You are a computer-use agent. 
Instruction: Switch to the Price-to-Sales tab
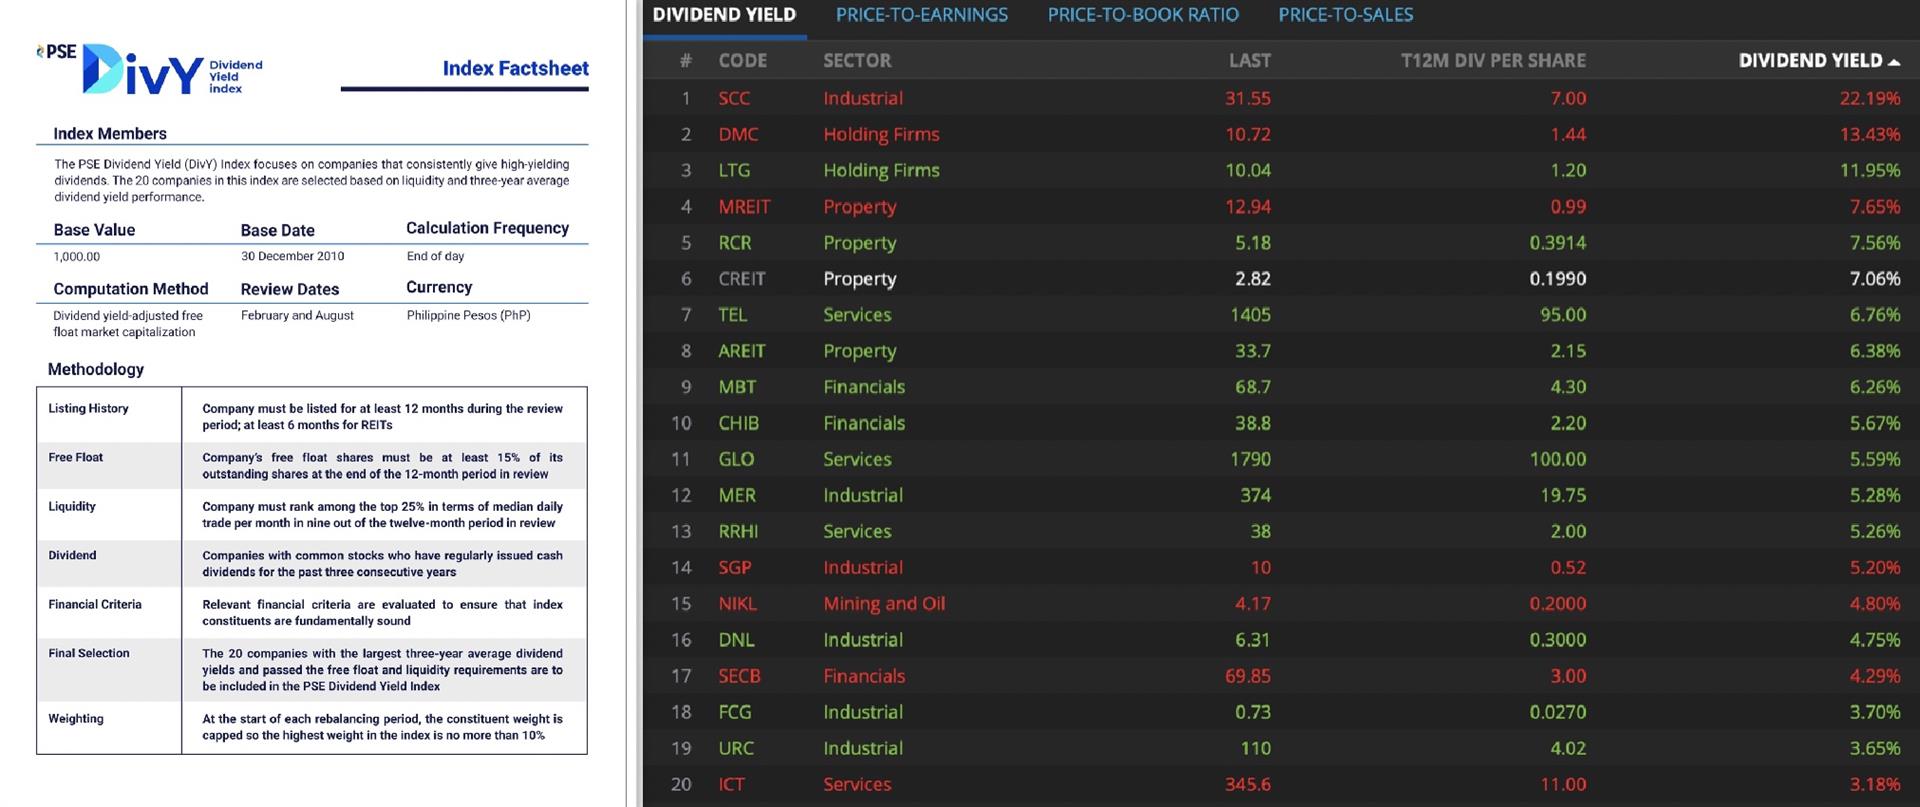click(1345, 15)
